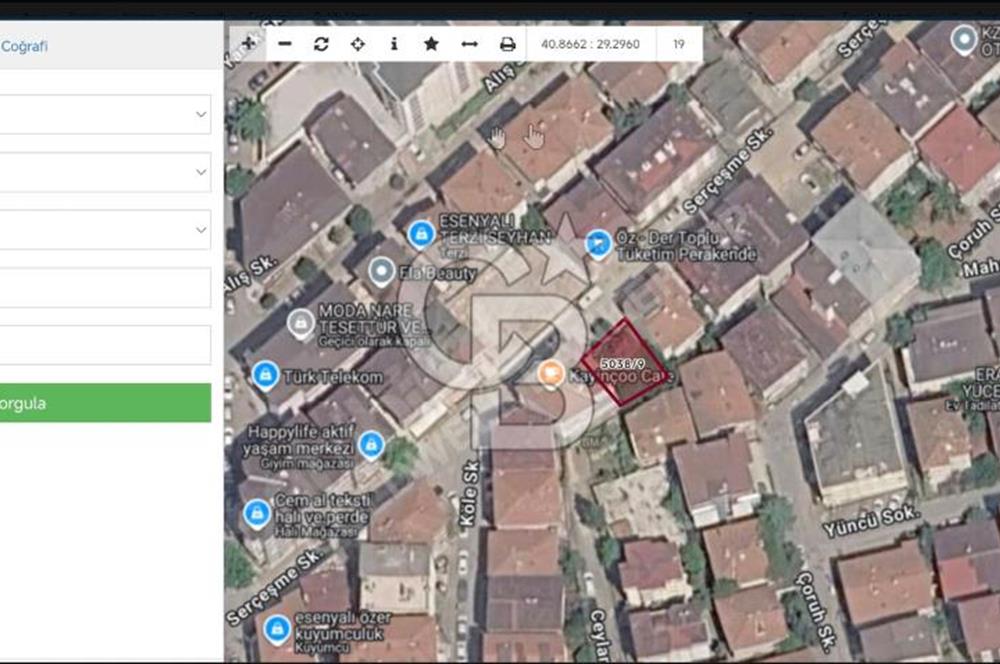Click the Yüncü Sok. street label
This screenshot has width=1000, height=664.
(x=871, y=521)
